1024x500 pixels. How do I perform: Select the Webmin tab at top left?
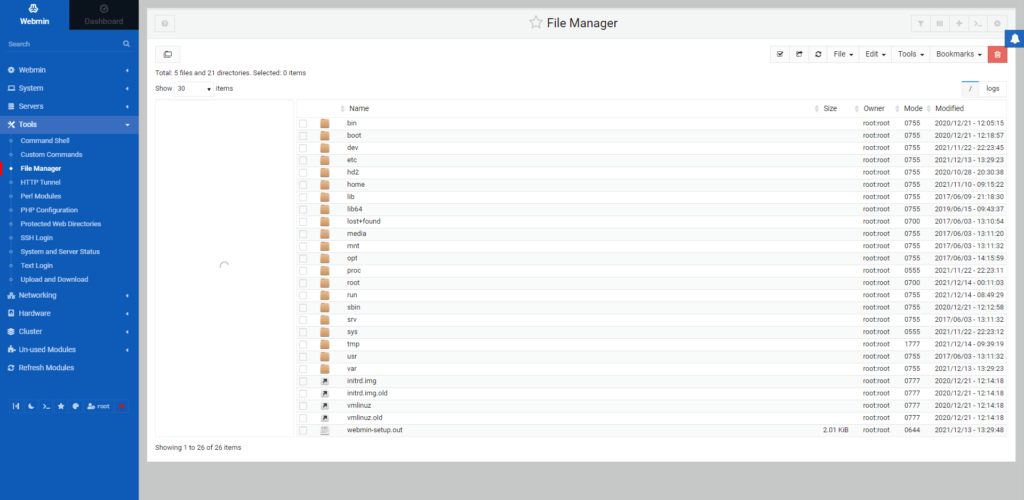(34, 15)
